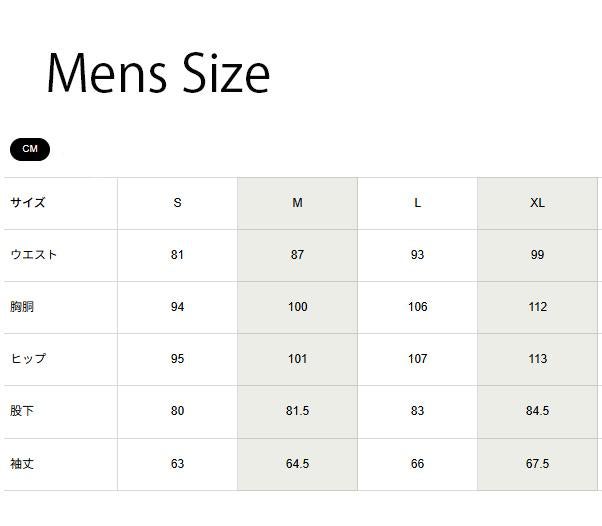This screenshot has height=526, width=602.
Task: Click the ヒップ row label
Action: 28,359
